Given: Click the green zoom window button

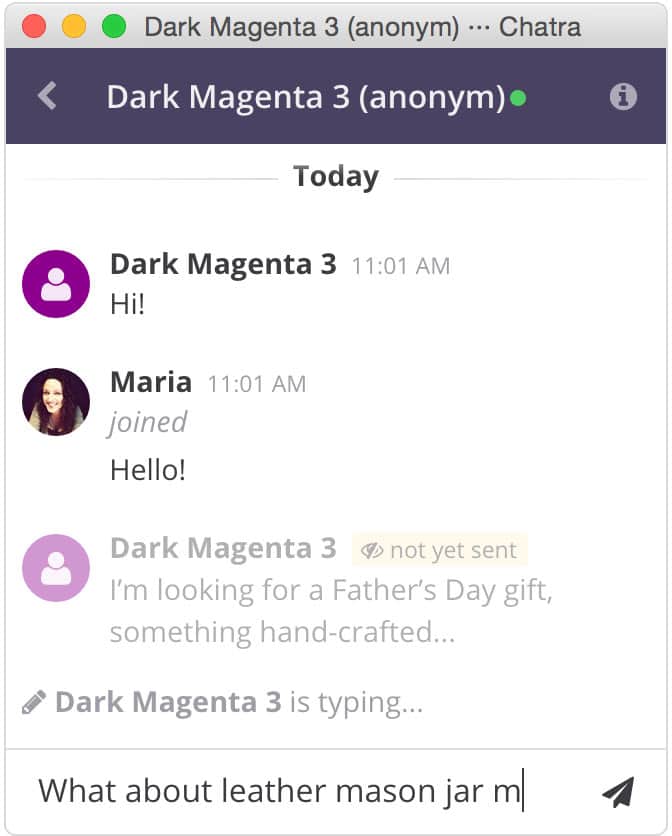Looking at the screenshot, I should click(x=114, y=26).
